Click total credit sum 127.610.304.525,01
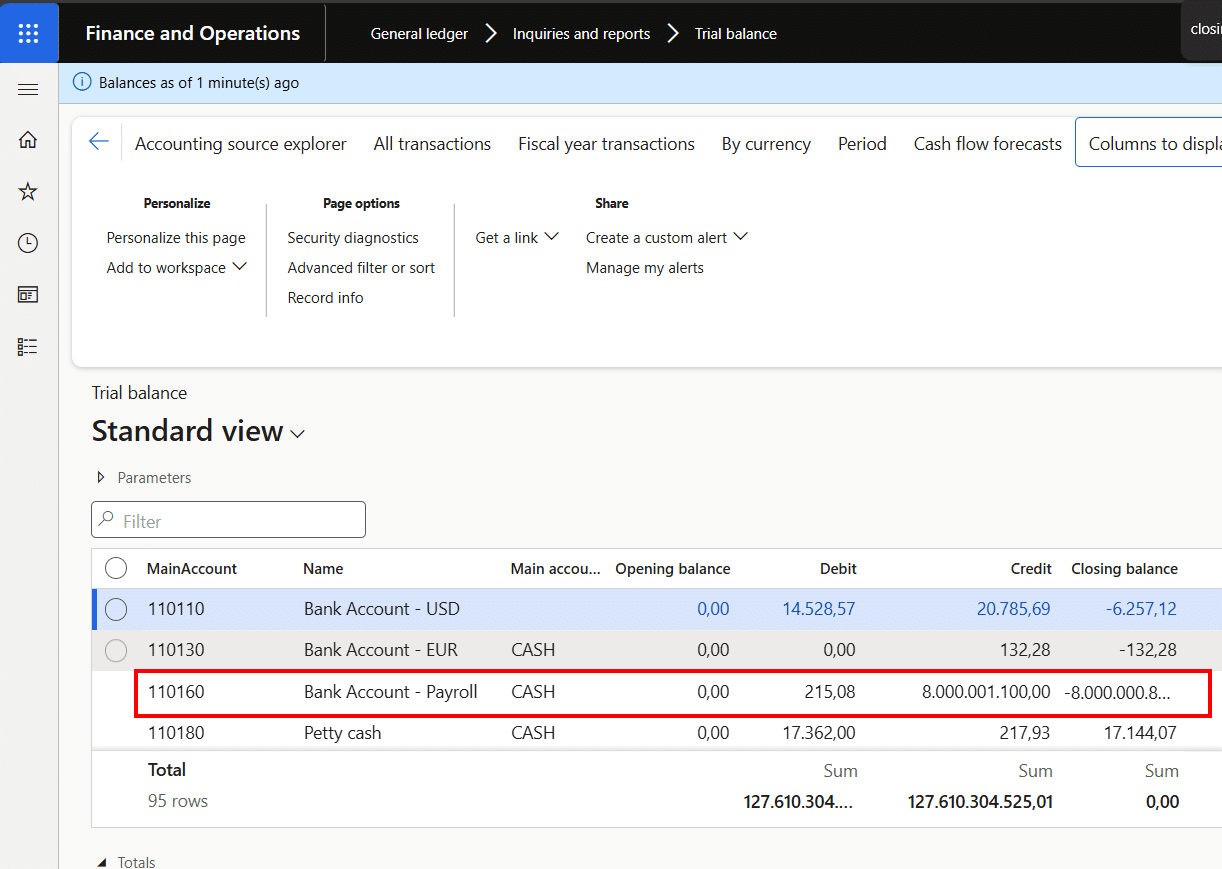Image resolution: width=1222 pixels, height=869 pixels. (x=980, y=801)
